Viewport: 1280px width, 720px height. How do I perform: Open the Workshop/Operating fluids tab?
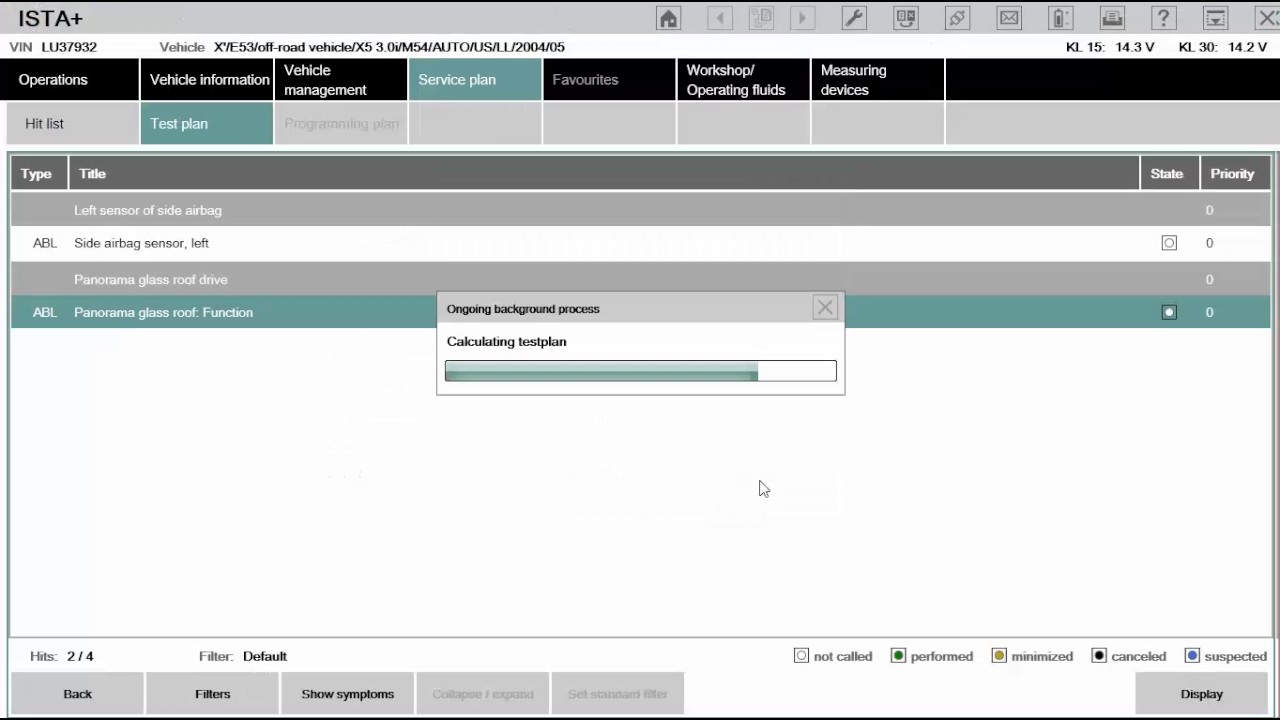(743, 80)
